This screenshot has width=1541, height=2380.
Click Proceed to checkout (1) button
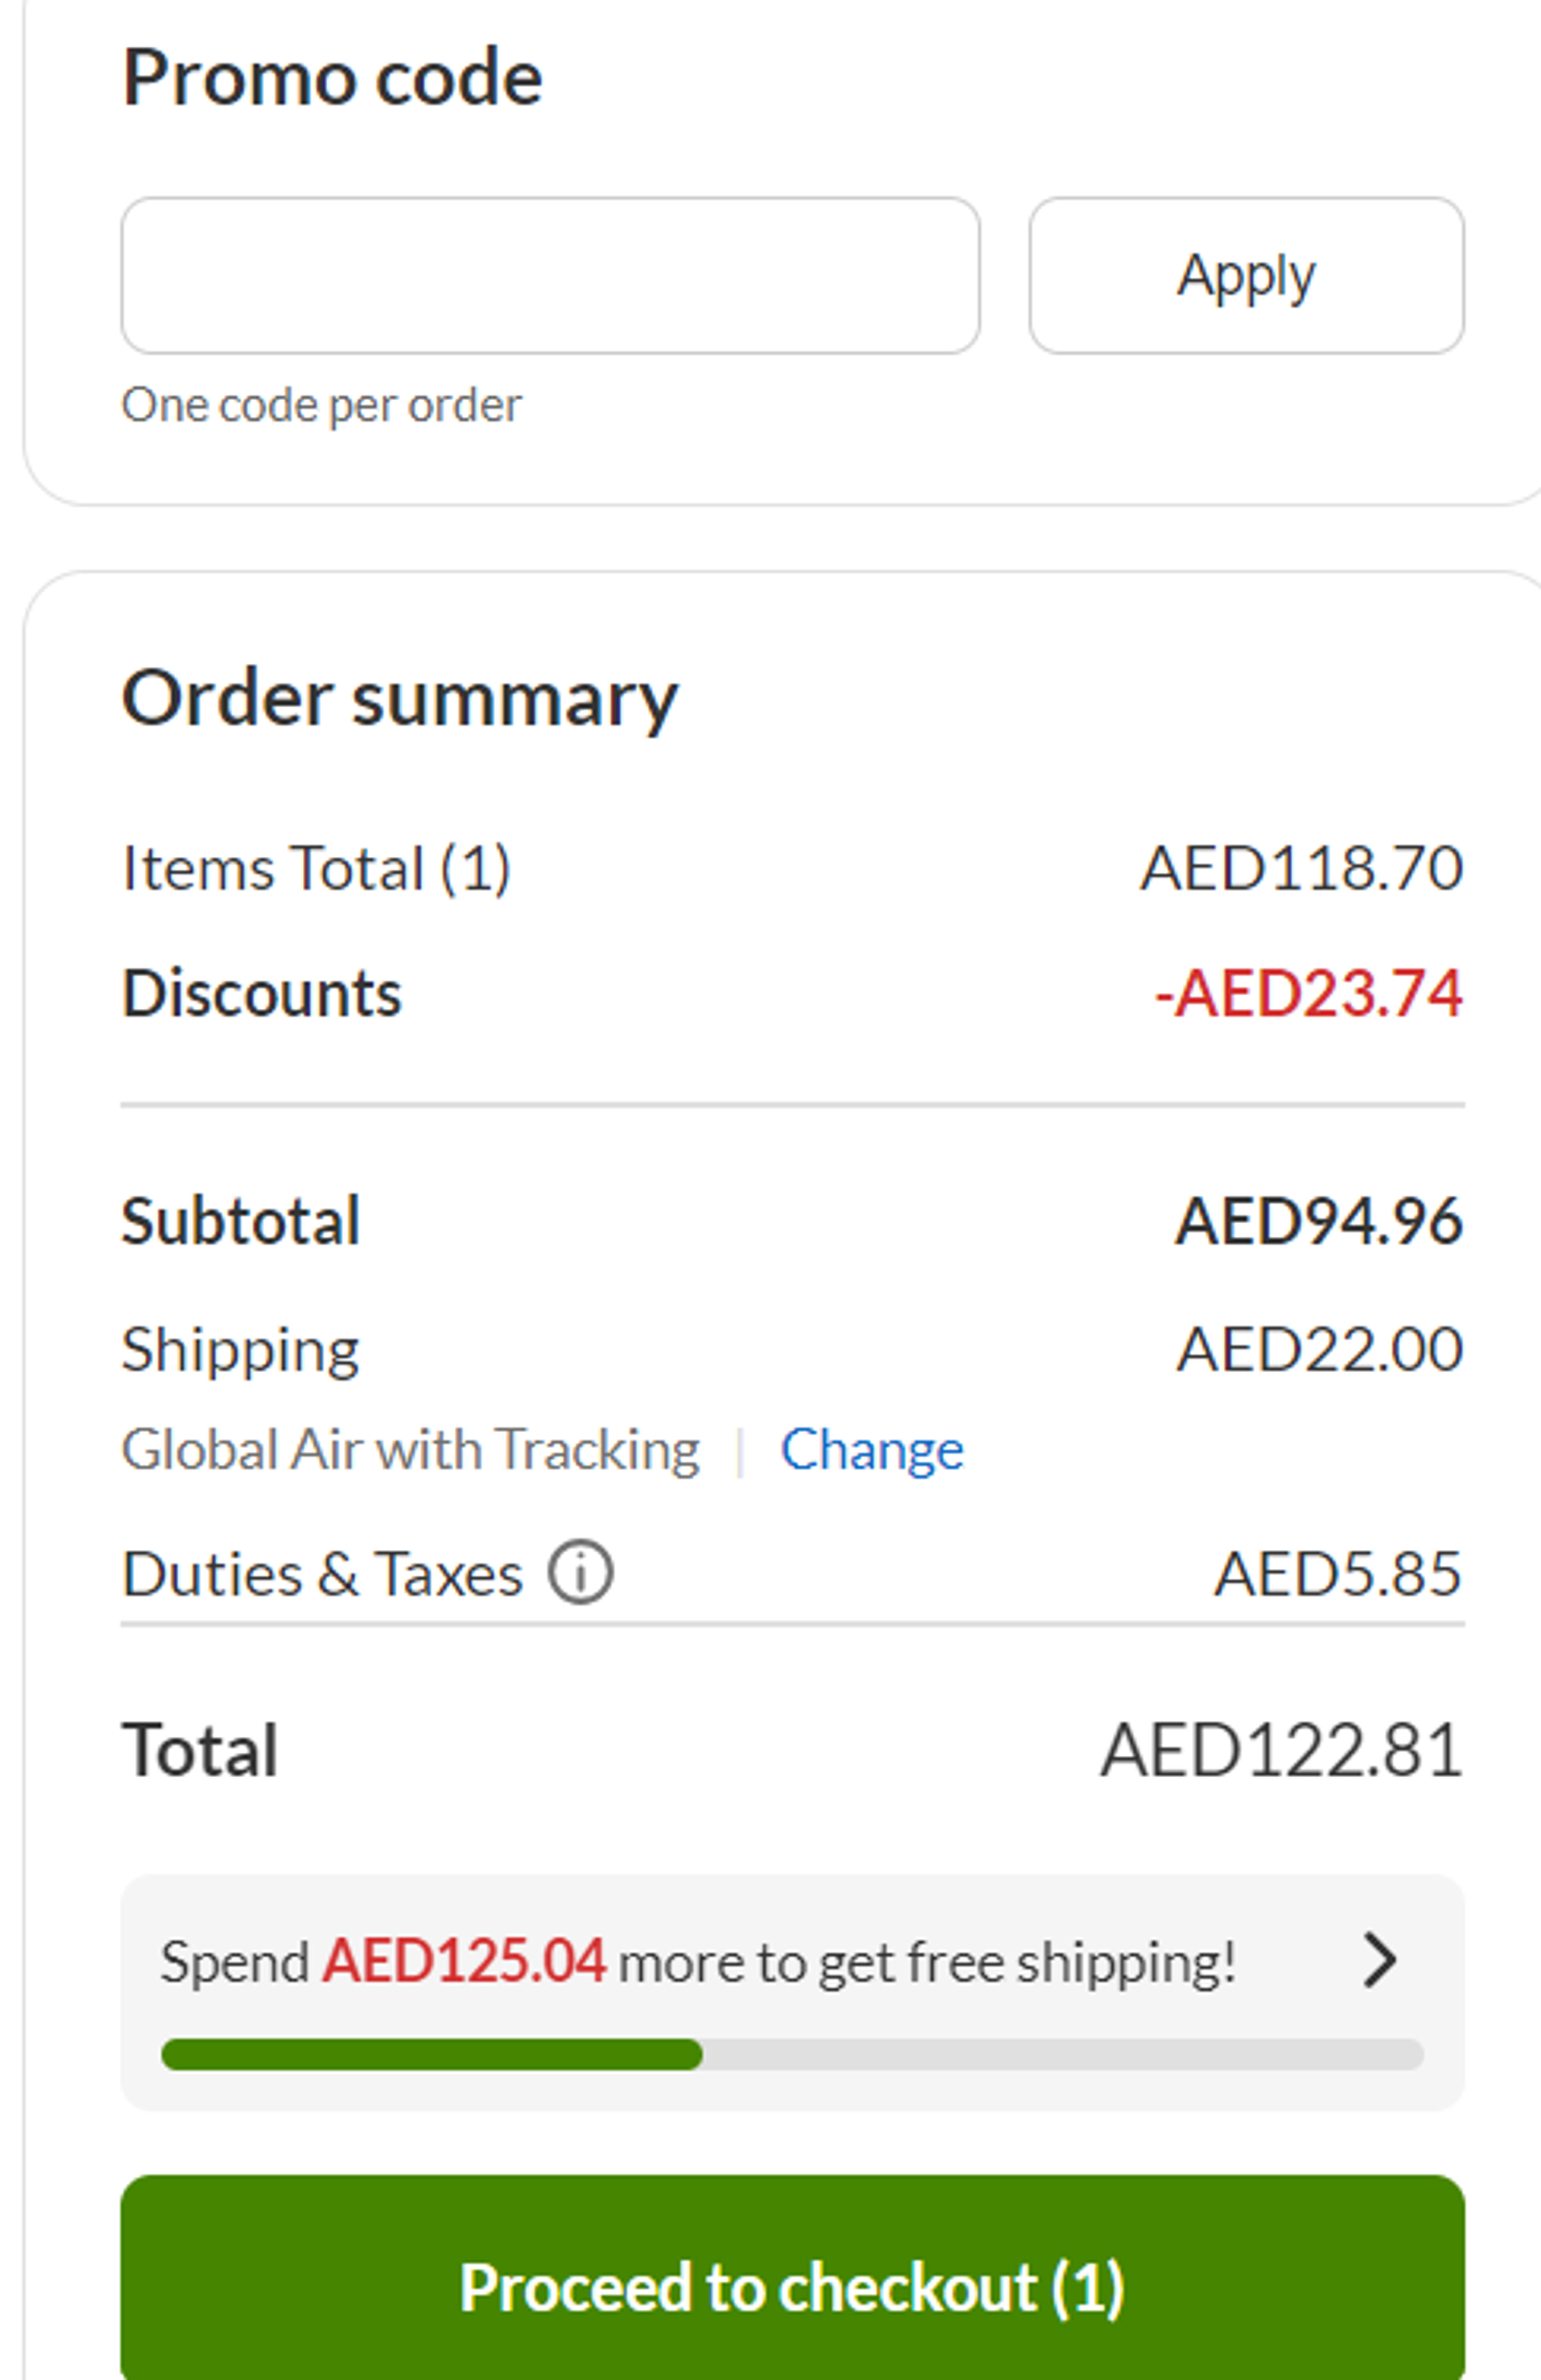click(x=792, y=2286)
